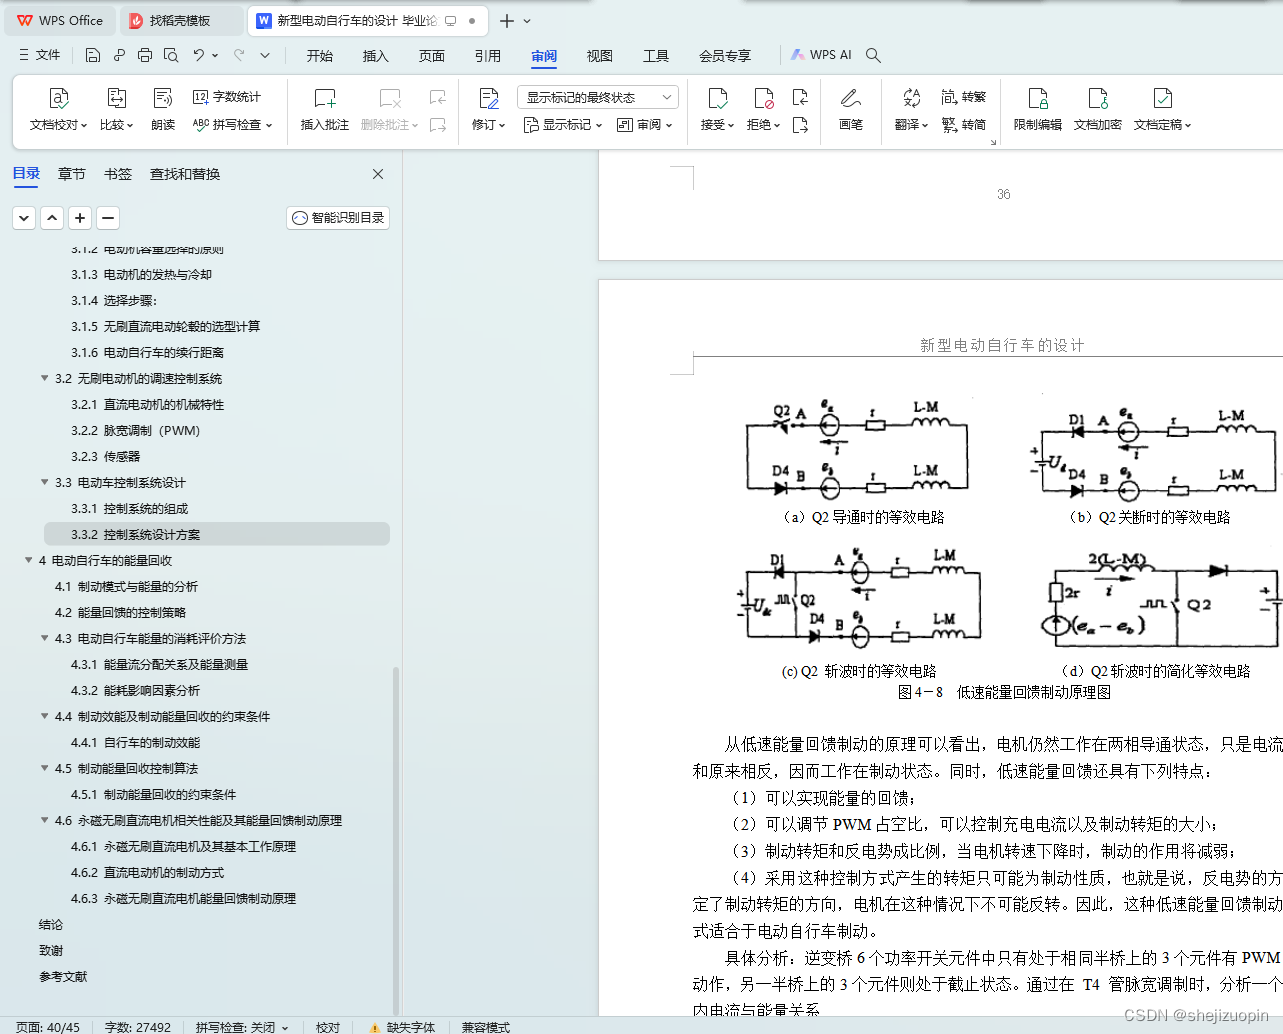Open the WPS Office home tab
Screen dimensions: 1283x1034
coord(61,20)
